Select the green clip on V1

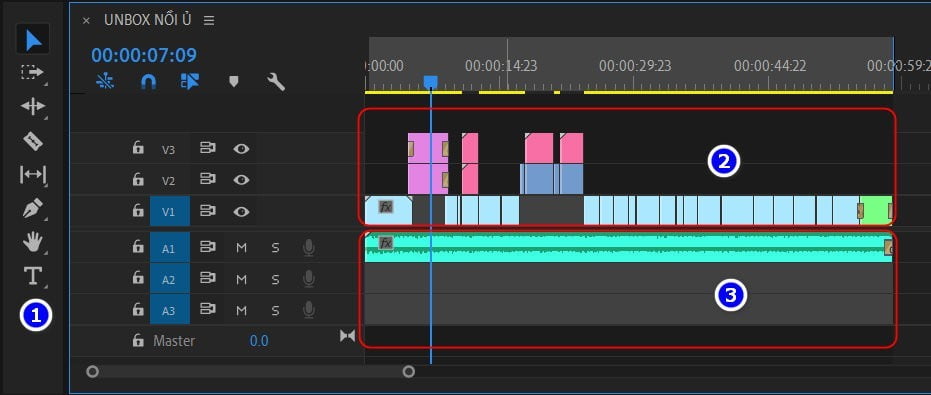[876, 210]
